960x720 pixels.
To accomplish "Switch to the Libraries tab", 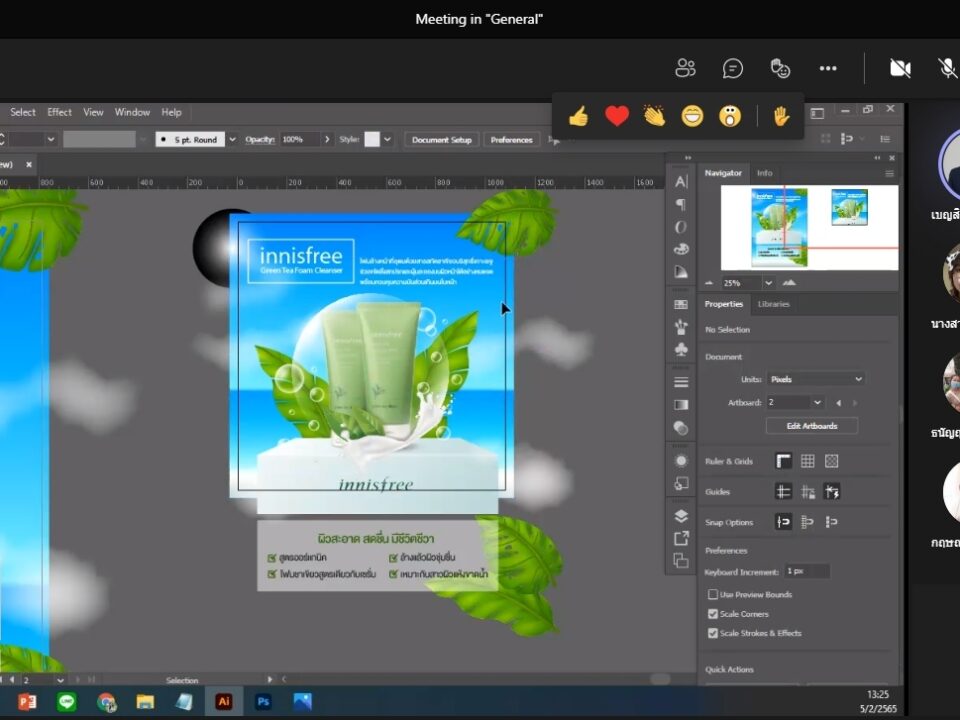I will (x=773, y=304).
